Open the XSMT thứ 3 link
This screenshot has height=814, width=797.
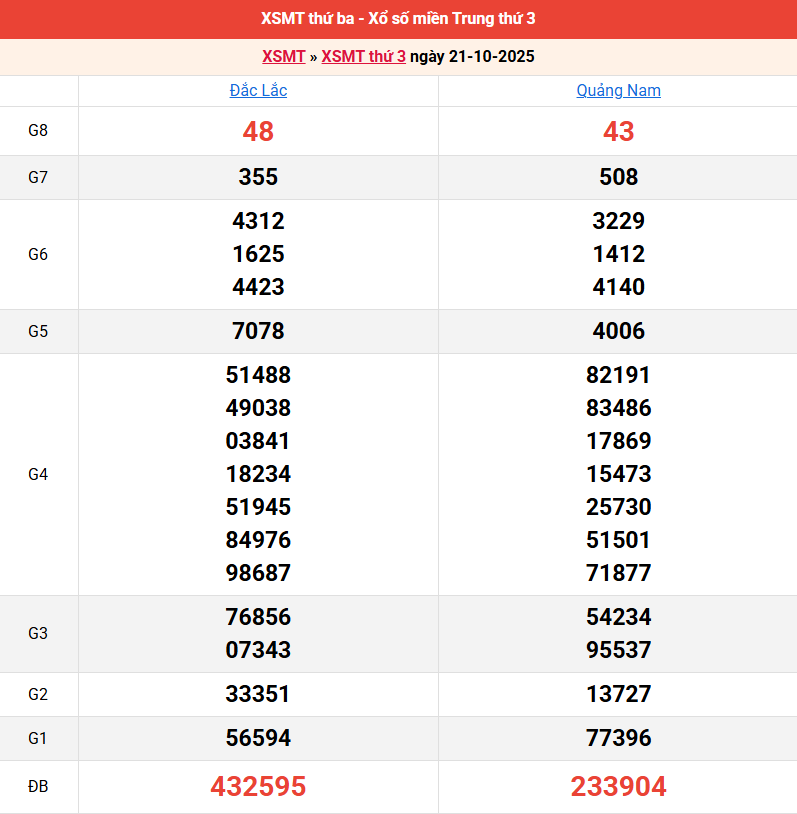pos(363,56)
